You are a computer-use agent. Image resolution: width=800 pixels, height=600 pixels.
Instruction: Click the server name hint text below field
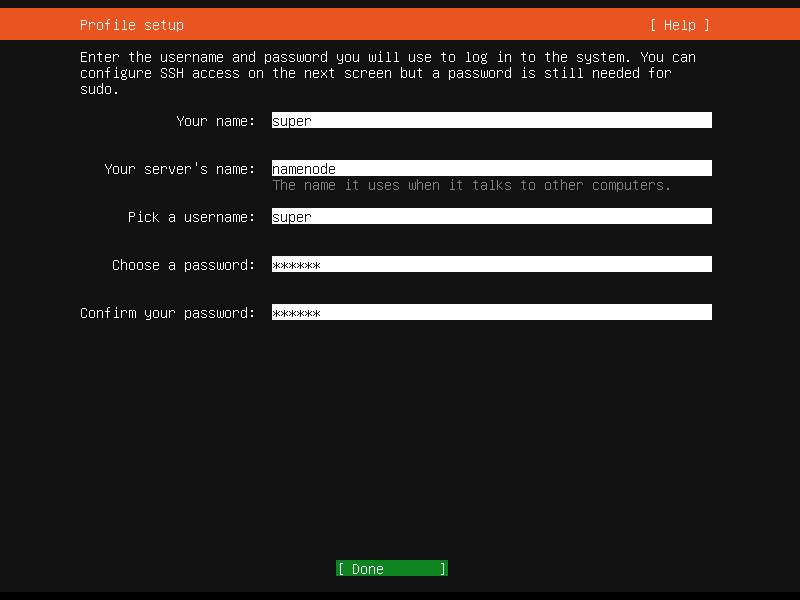pos(471,185)
